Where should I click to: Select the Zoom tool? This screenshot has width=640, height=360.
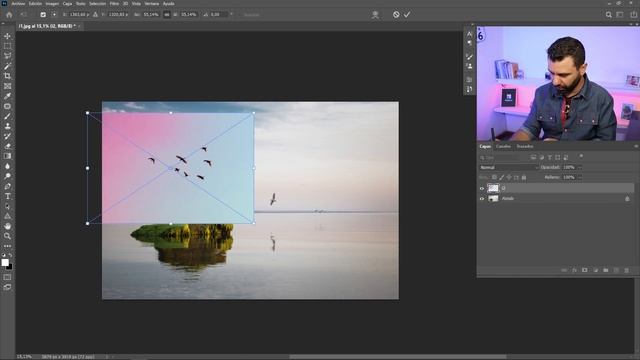pyautogui.click(x=7, y=236)
